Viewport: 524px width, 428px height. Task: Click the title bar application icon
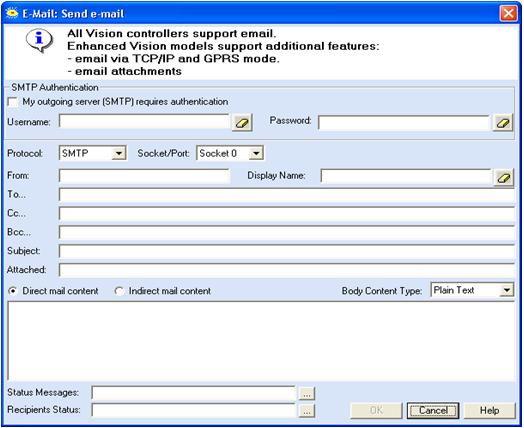pos(12,13)
